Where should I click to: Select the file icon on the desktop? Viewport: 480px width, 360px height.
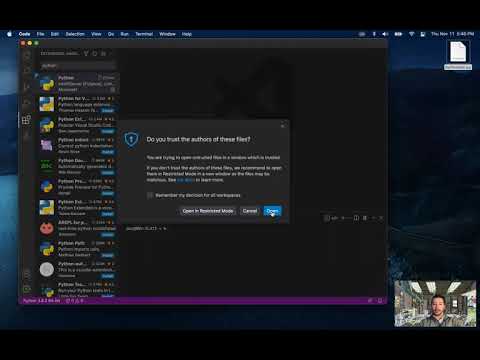click(x=458, y=55)
